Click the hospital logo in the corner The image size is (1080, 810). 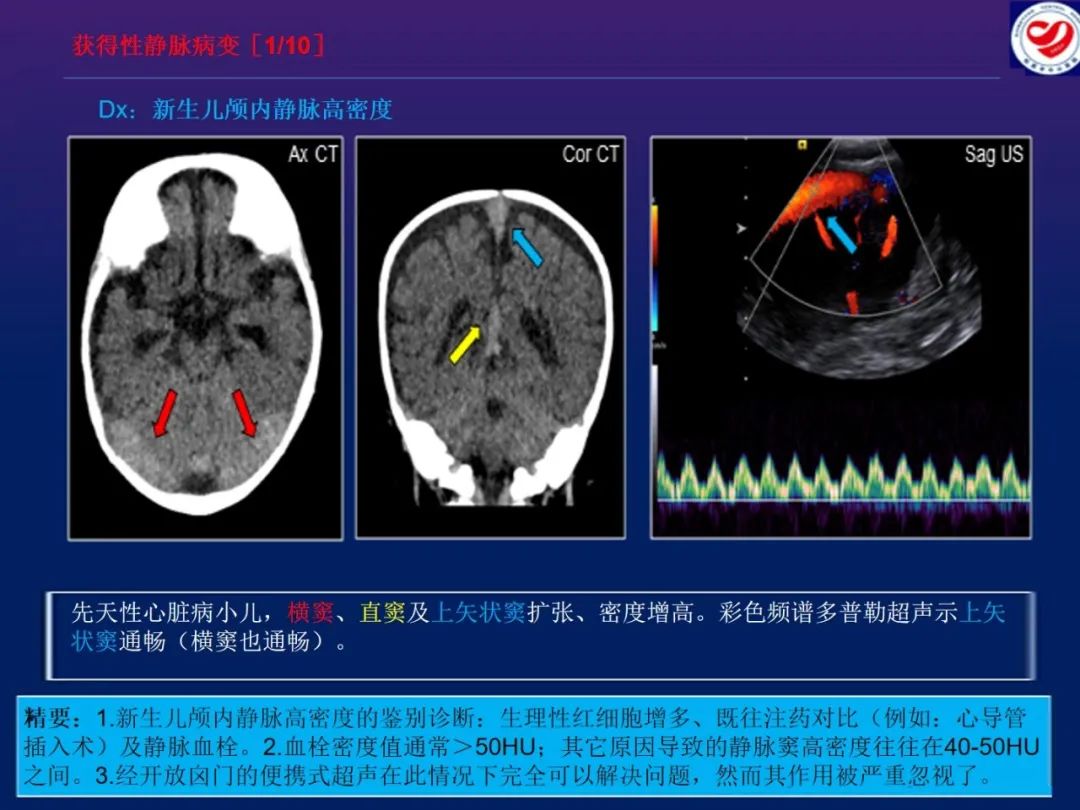click(x=1045, y=37)
